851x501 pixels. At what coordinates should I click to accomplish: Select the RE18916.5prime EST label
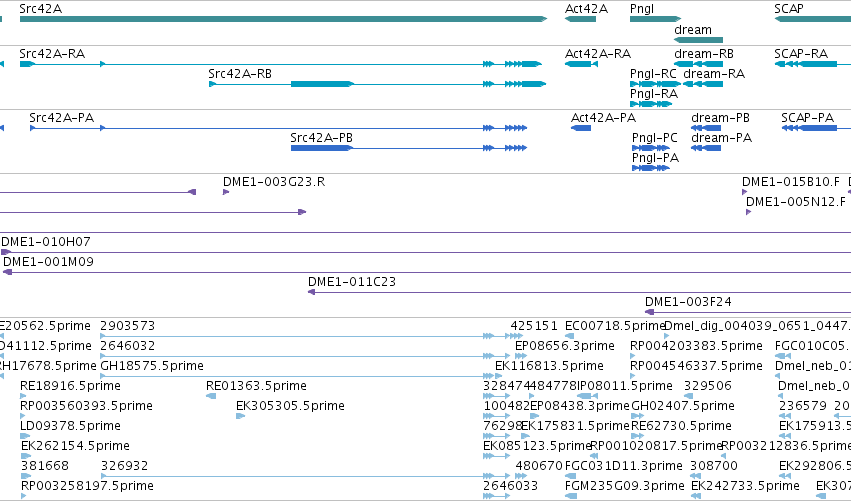(x=70, y=386)
